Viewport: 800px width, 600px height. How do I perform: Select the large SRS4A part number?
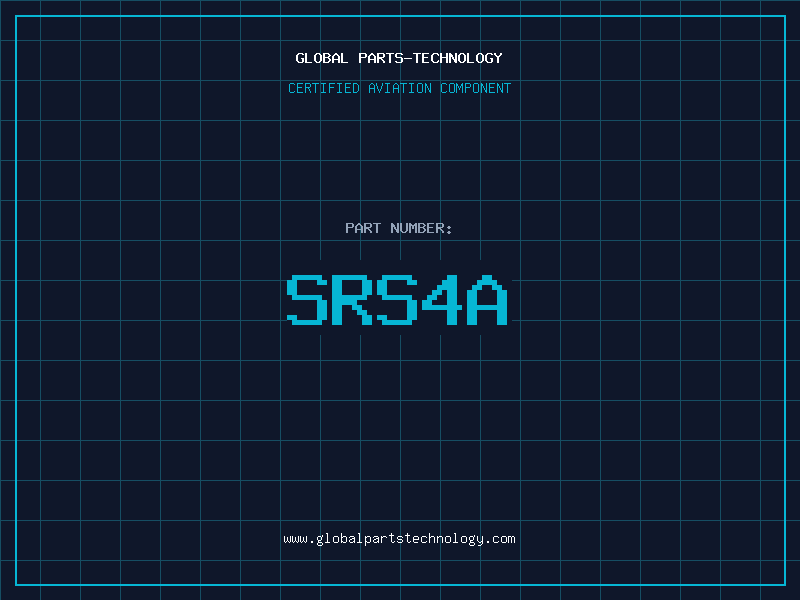click(x=399, y=299)
